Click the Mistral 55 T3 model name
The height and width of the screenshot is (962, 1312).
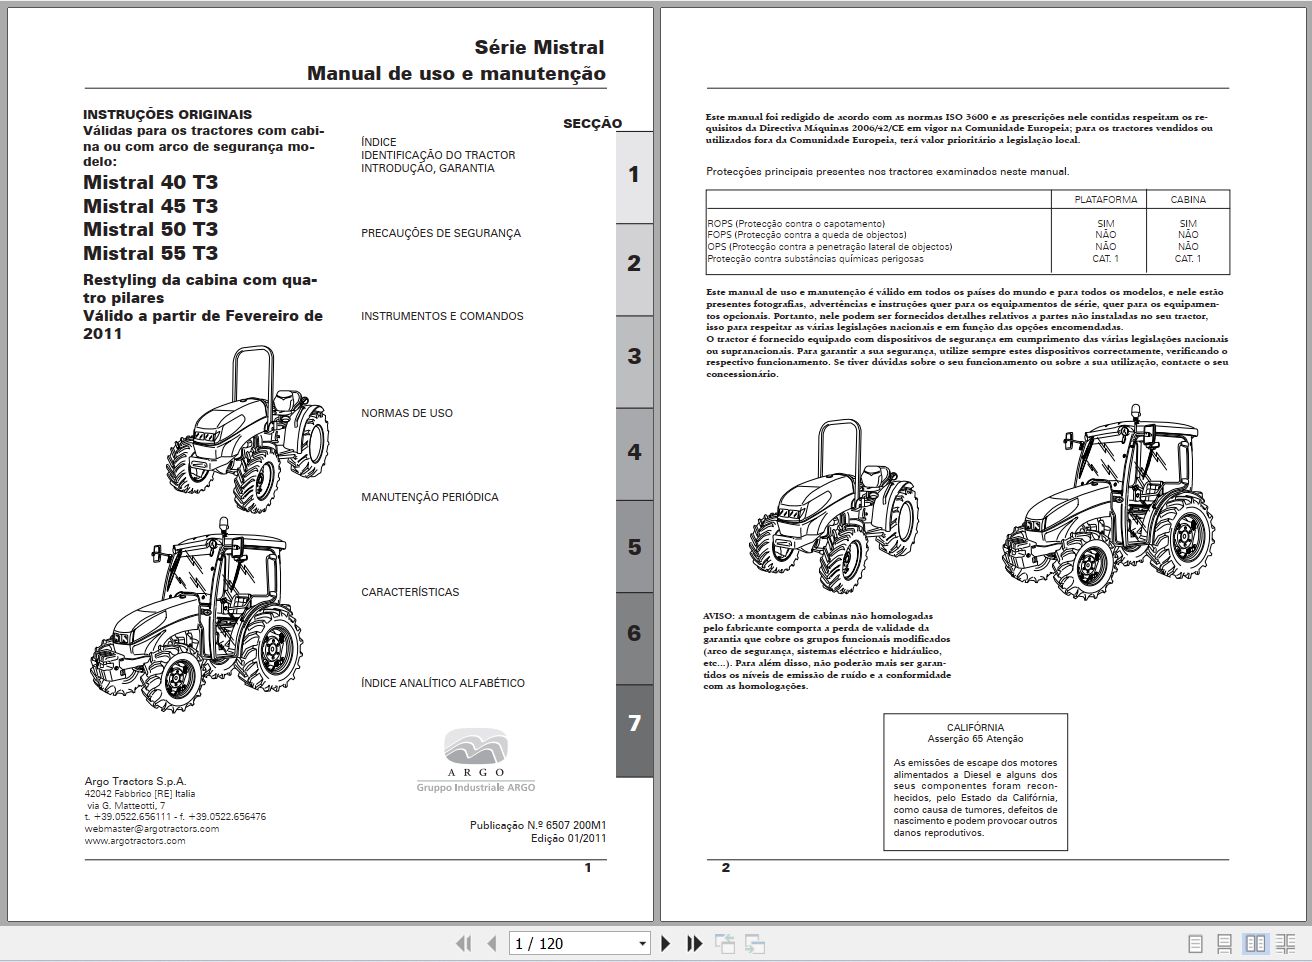tap(150, 253)
